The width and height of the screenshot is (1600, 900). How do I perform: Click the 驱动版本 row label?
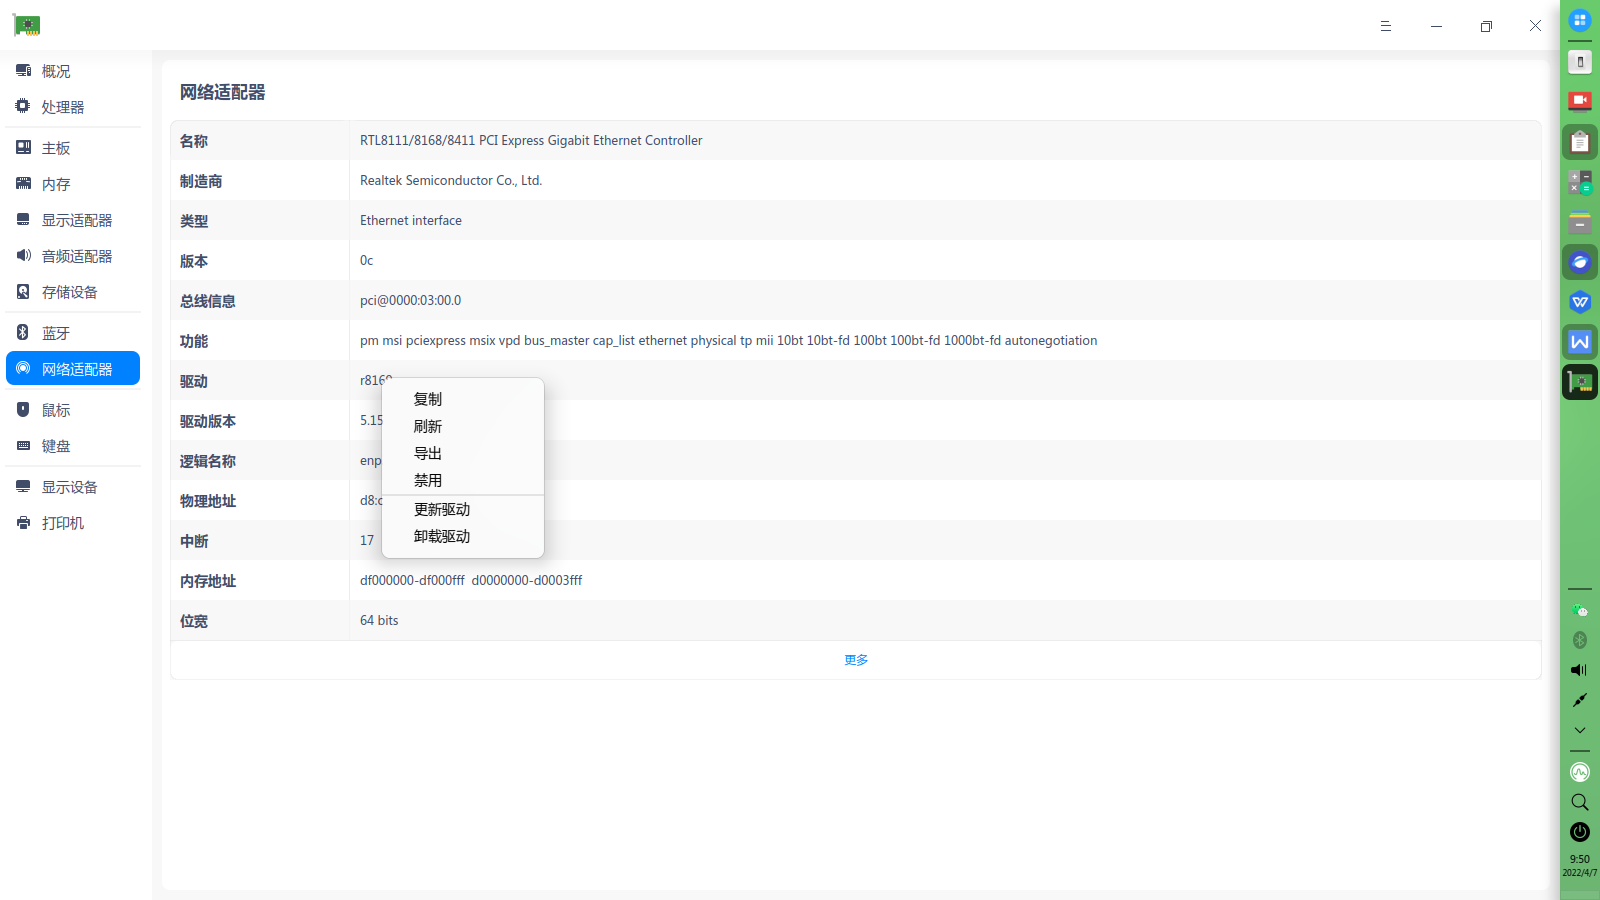coord(208,421)
